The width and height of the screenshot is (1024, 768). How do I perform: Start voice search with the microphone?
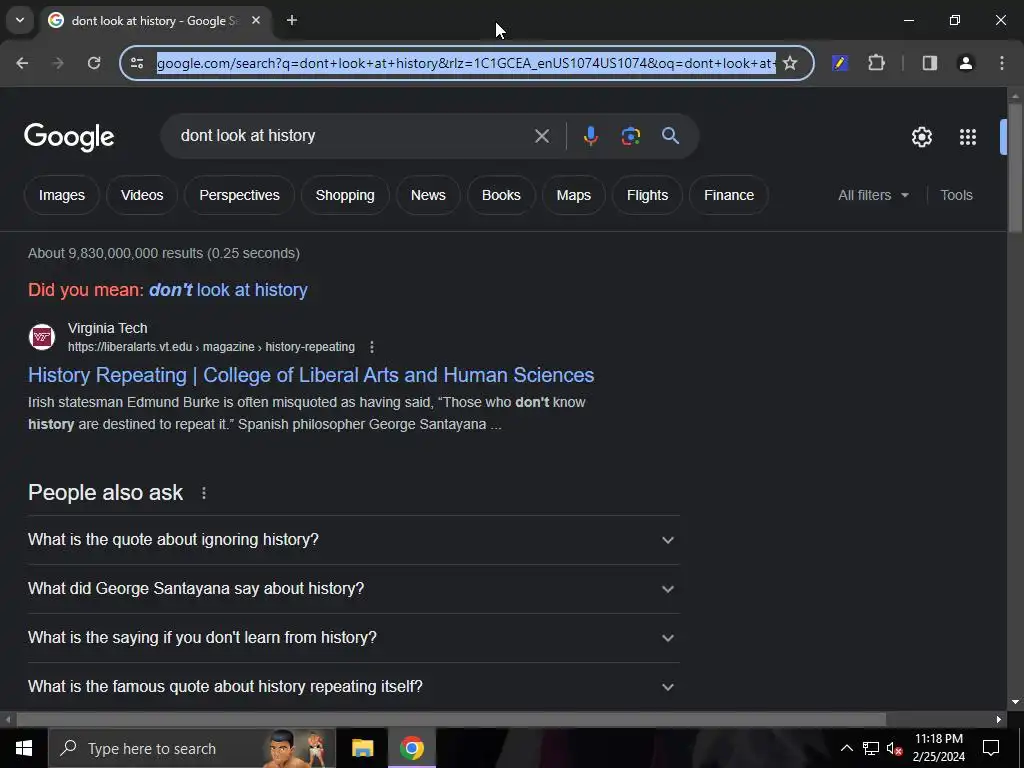coord(590,136)
